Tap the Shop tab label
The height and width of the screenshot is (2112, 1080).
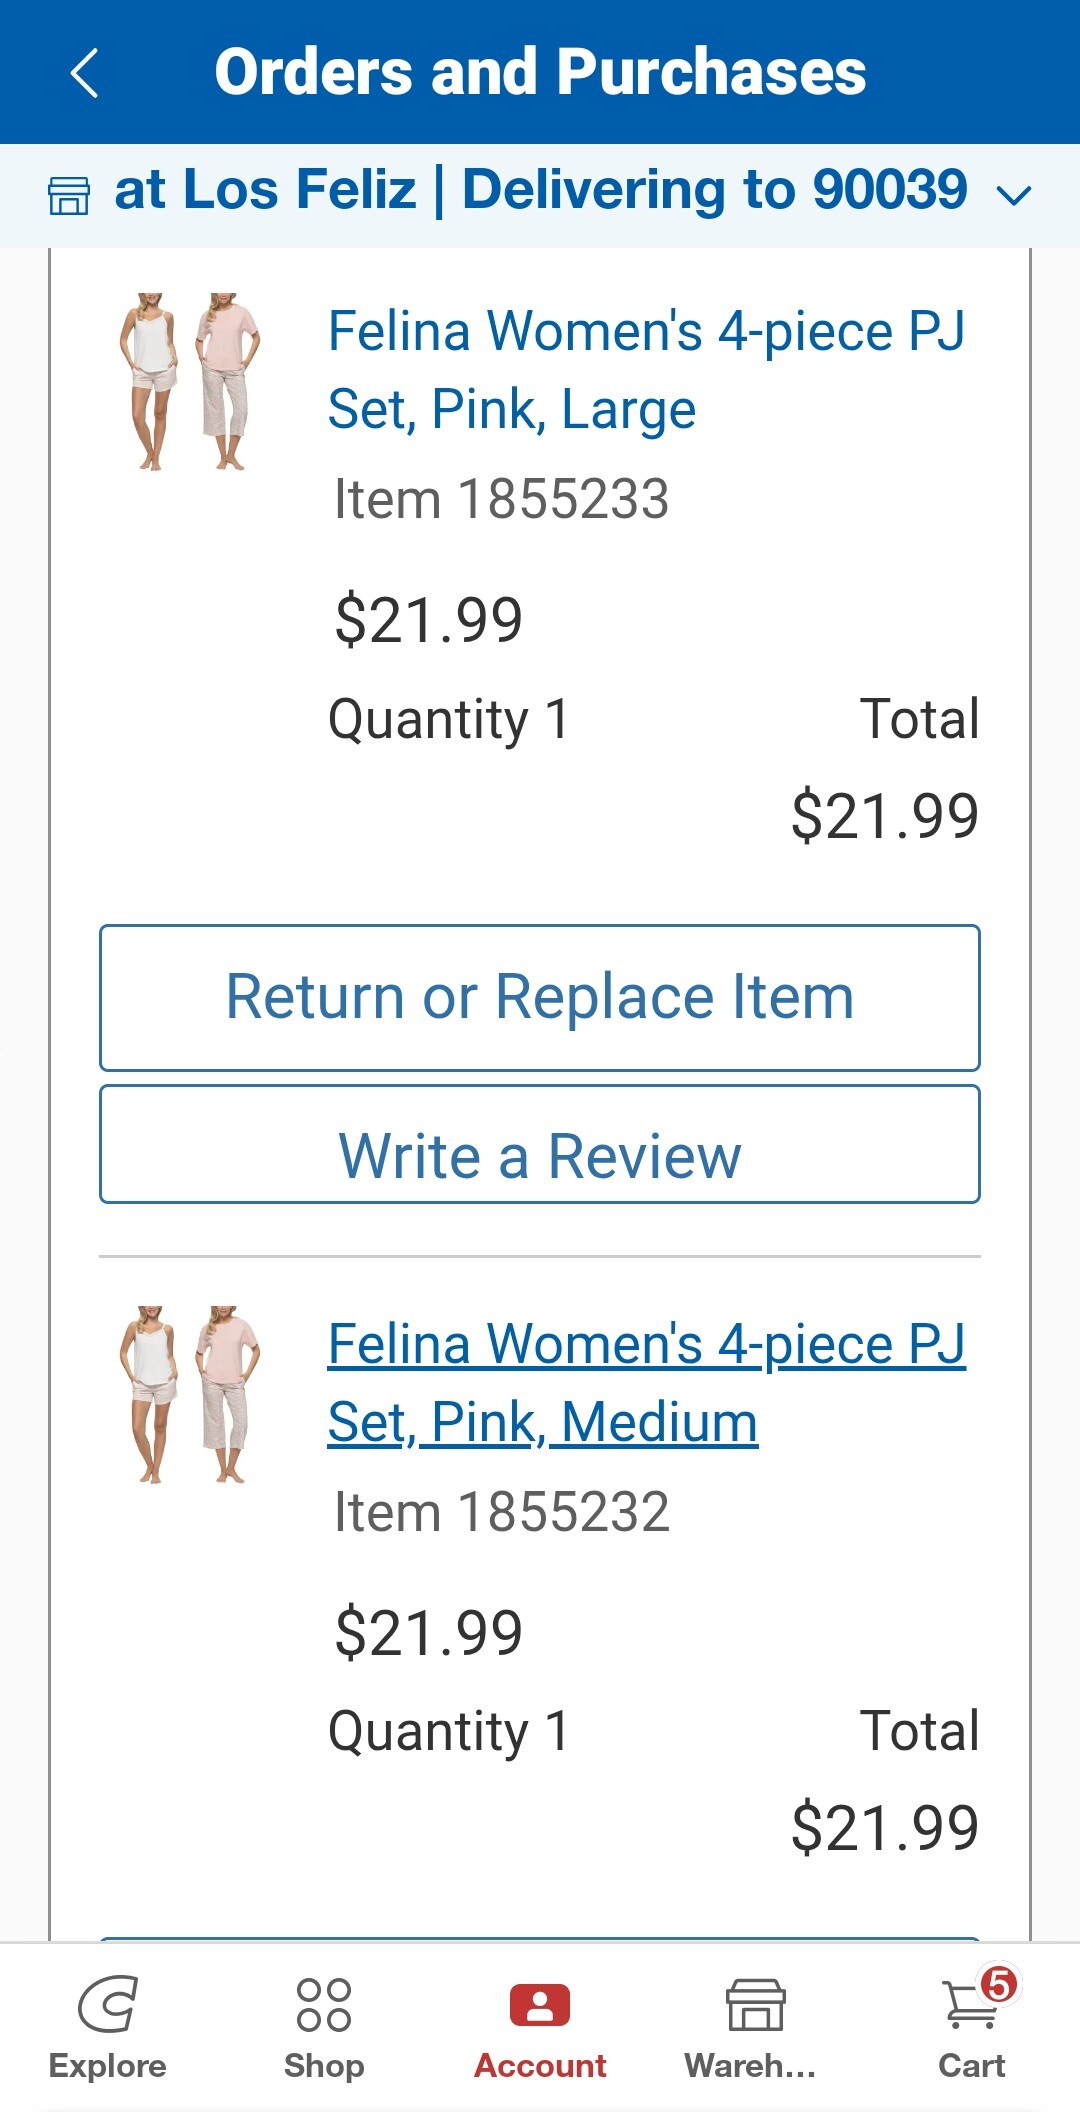[324, 2066]
